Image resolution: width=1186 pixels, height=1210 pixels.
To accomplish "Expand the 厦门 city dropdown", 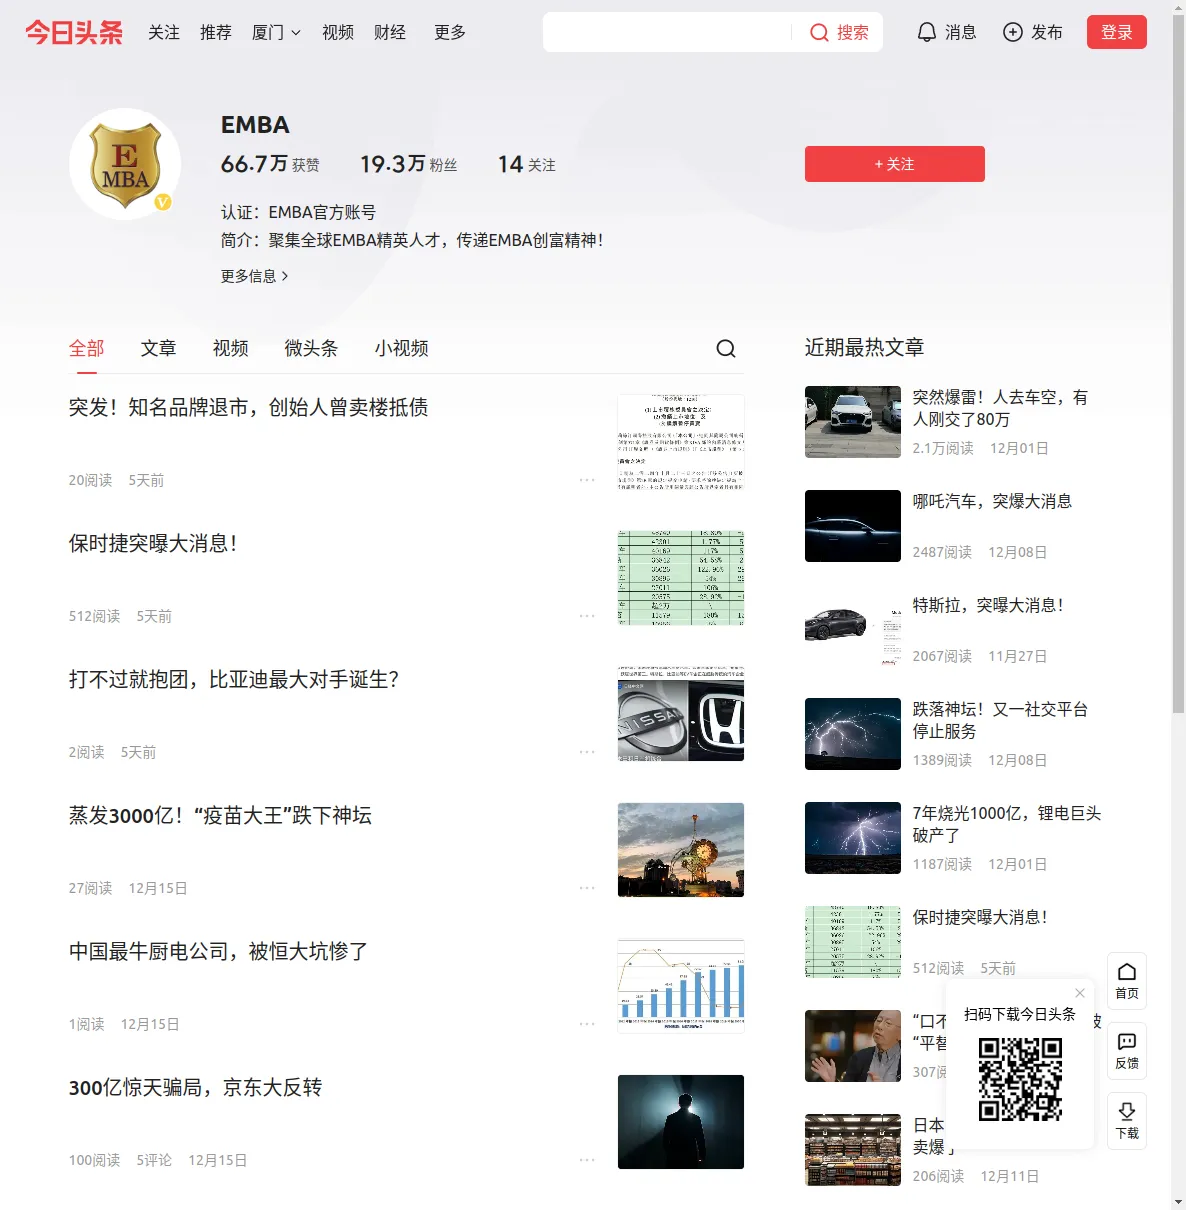I will pyautogui.click(x=276, y=32).
